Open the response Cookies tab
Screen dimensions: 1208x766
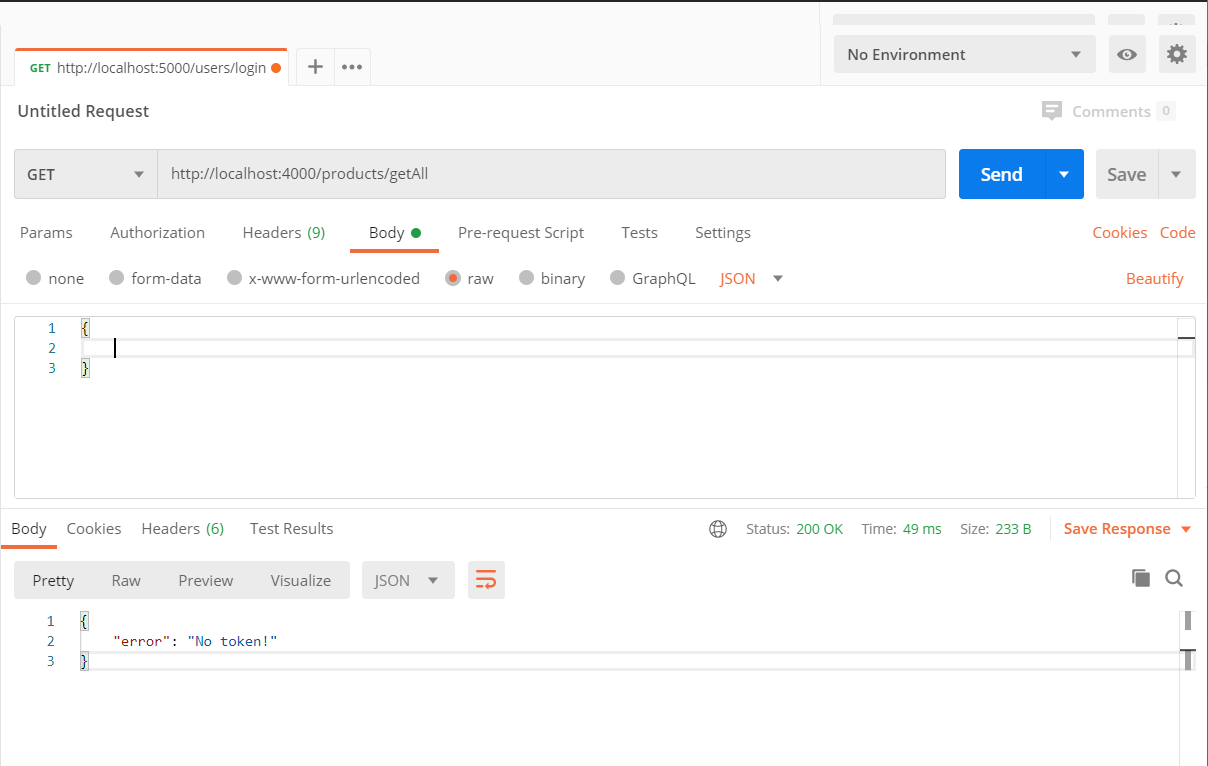click(x=94, y=528)
